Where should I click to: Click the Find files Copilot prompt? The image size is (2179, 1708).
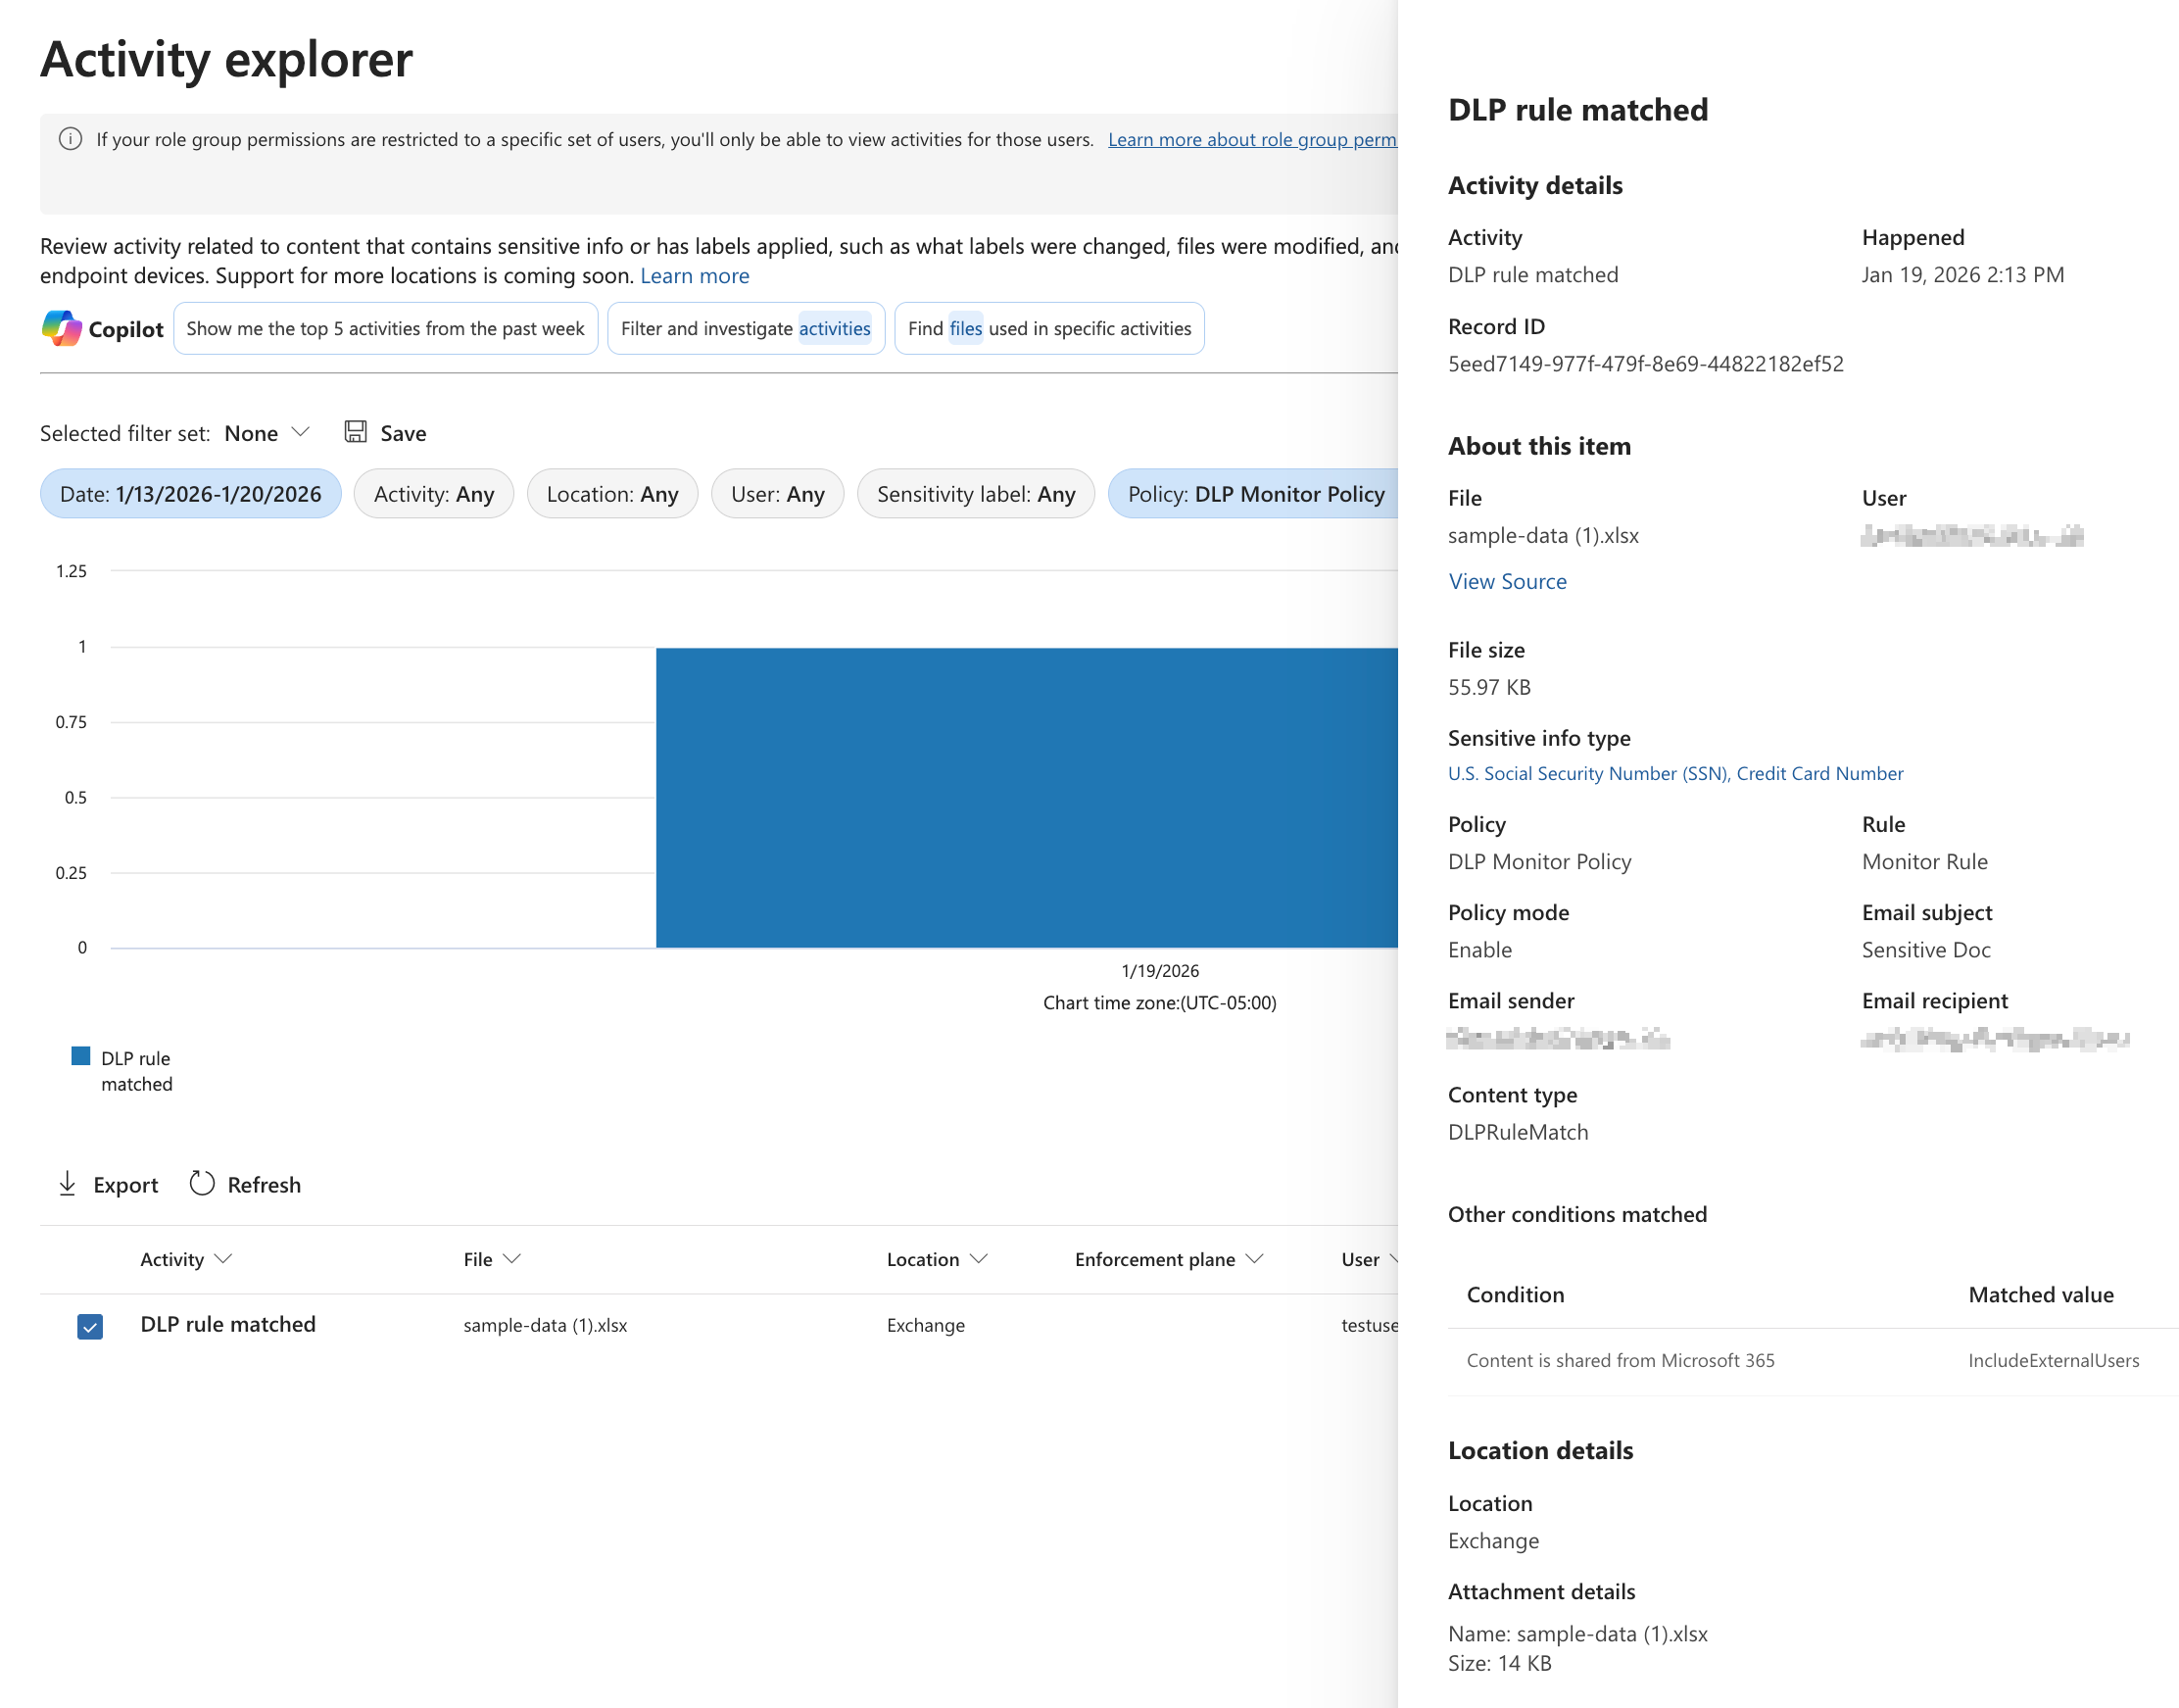pyautogui.click(x=1047, y=328)
